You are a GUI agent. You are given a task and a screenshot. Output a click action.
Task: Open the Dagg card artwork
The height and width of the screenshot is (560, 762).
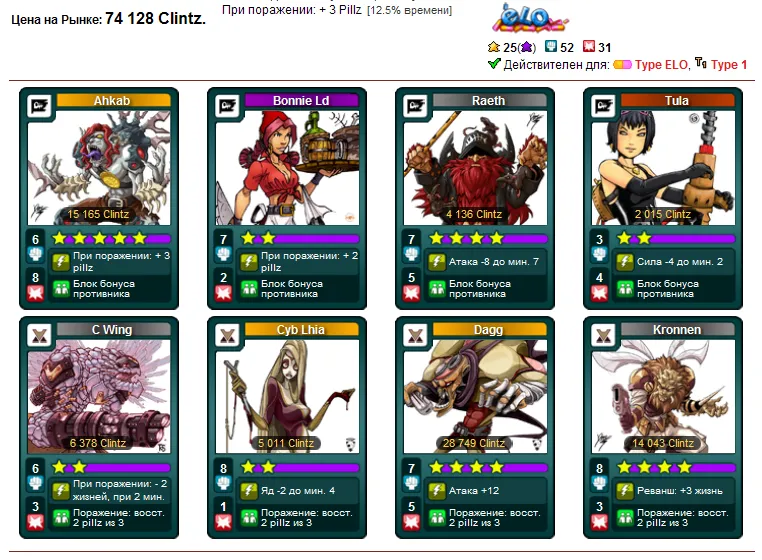click(x=475, y=396)
